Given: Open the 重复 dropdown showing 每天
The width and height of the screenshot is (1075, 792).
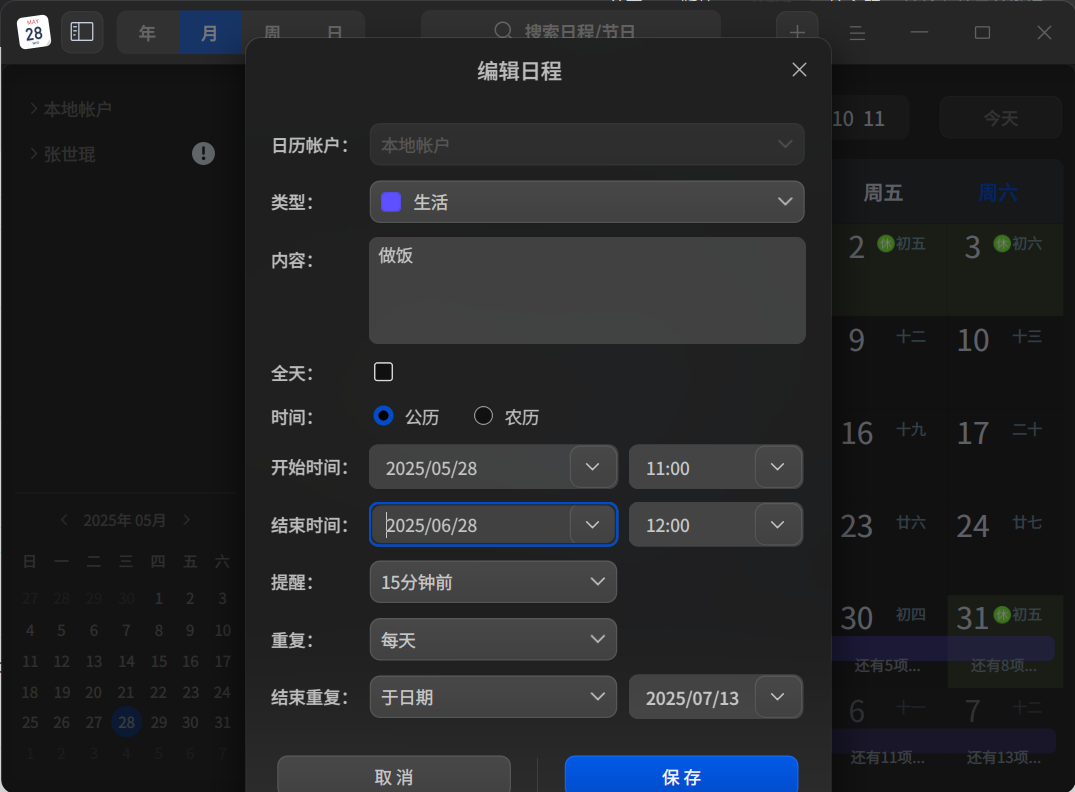Looking at the screenshot, I should click(493, 639).
